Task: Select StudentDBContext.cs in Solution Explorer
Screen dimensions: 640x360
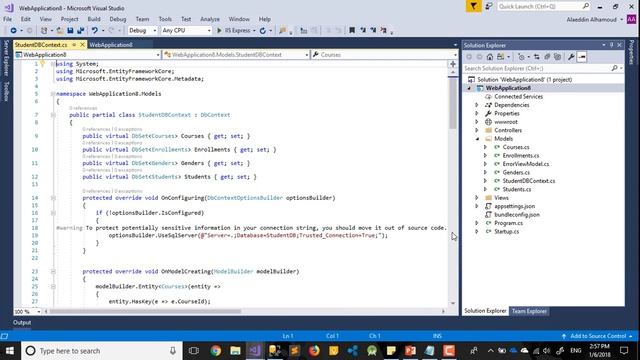Action: (x=529, y=181)
